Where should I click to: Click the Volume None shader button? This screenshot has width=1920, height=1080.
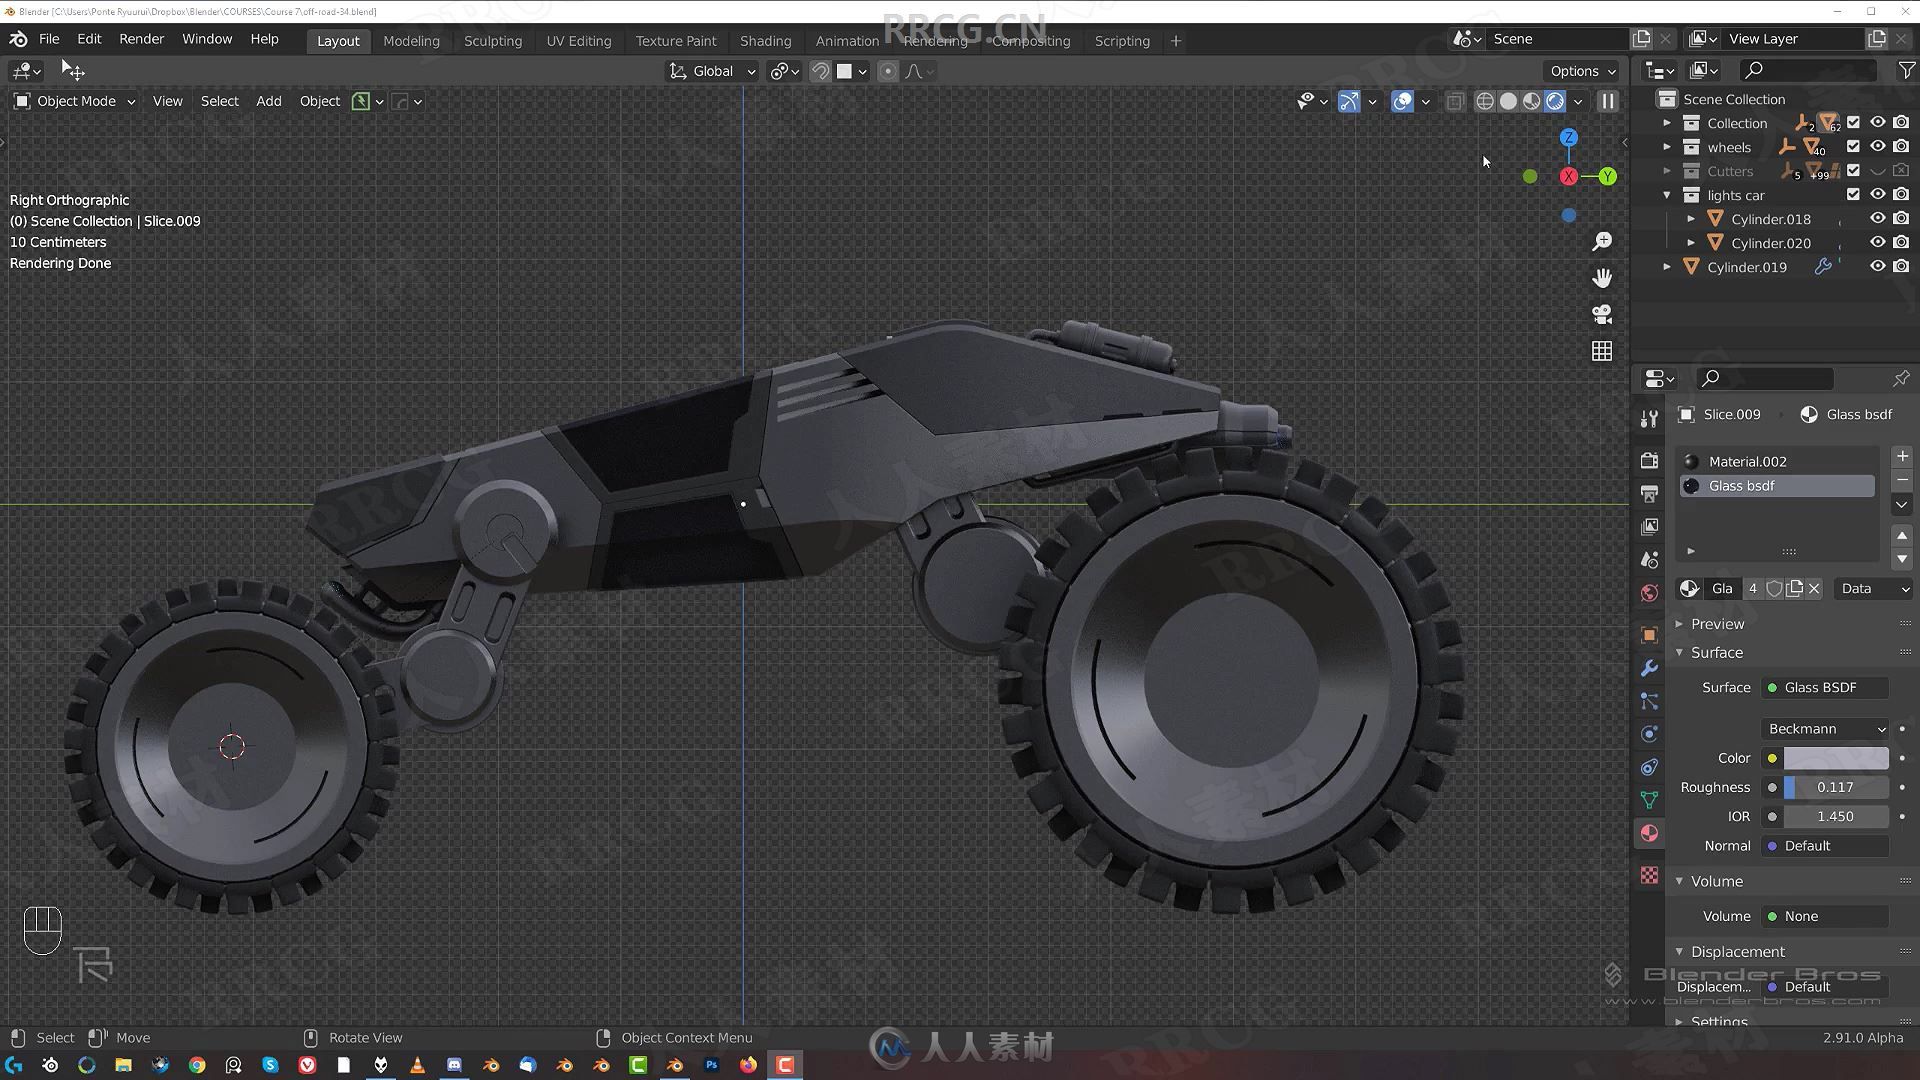[1826, 917]
